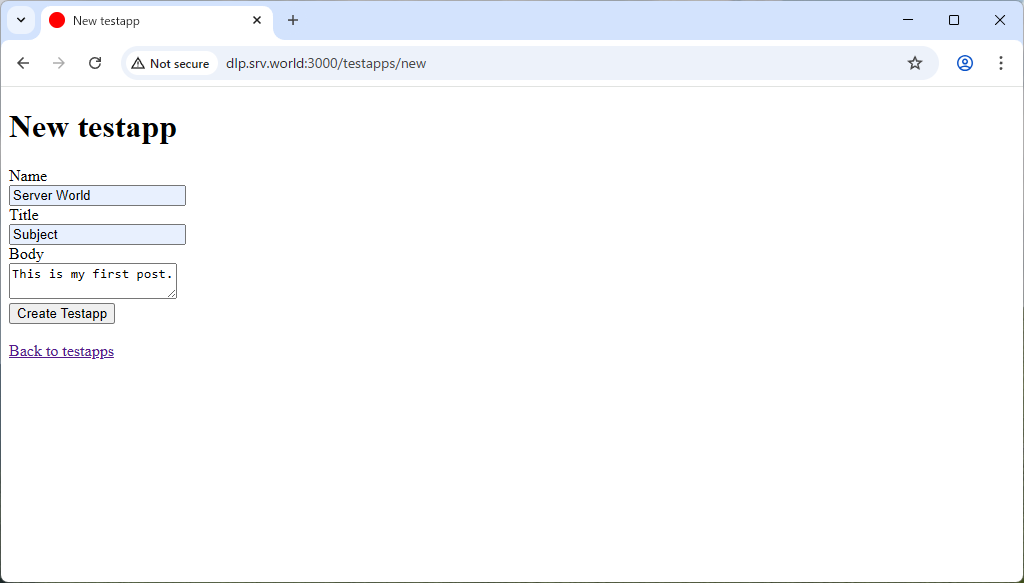This screenshot has width=1024, height=583.
Task: Expand the Not secure site information panel
Action: (170, 62)
